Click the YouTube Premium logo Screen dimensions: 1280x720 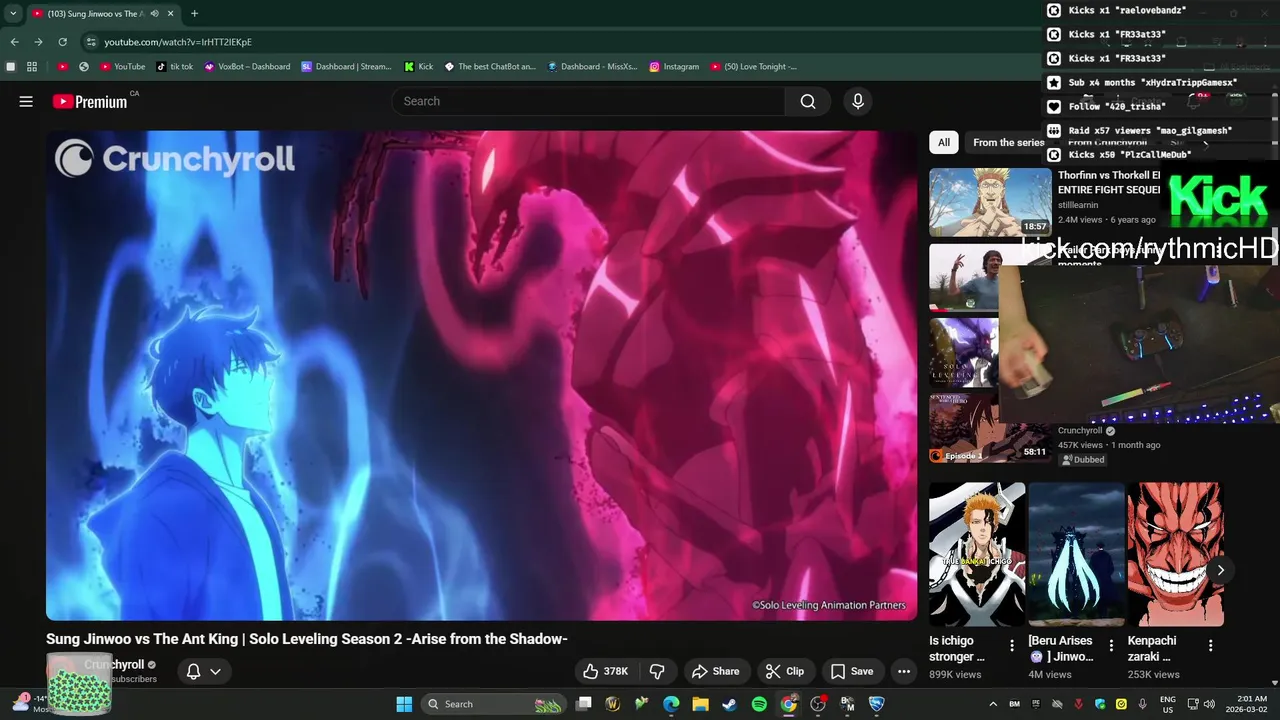point(90,101)
